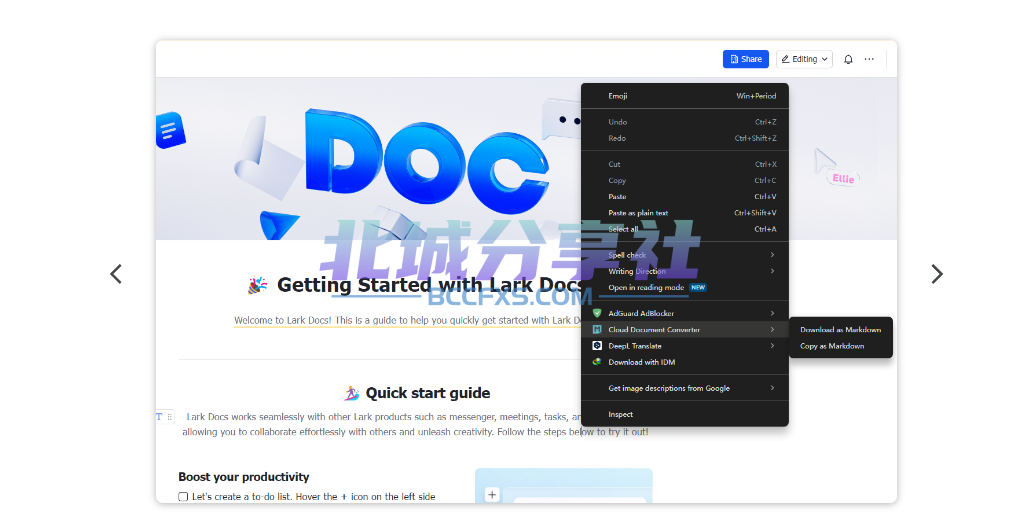Click the plus icon in the preview card
This screenshot has width=1023, height=519.
pyautogui.click(x=492, y=495)
